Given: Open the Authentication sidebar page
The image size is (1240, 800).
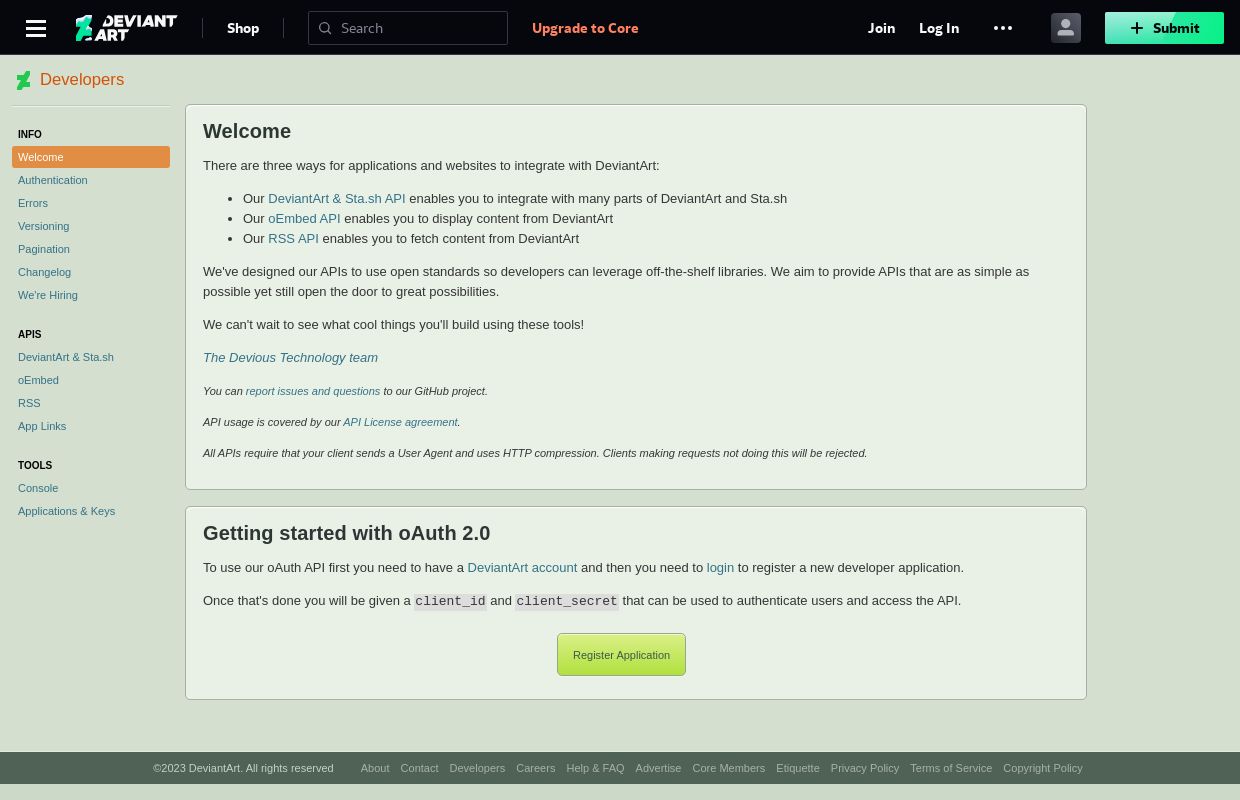Looking at the screenshot, I should (52, 180).
